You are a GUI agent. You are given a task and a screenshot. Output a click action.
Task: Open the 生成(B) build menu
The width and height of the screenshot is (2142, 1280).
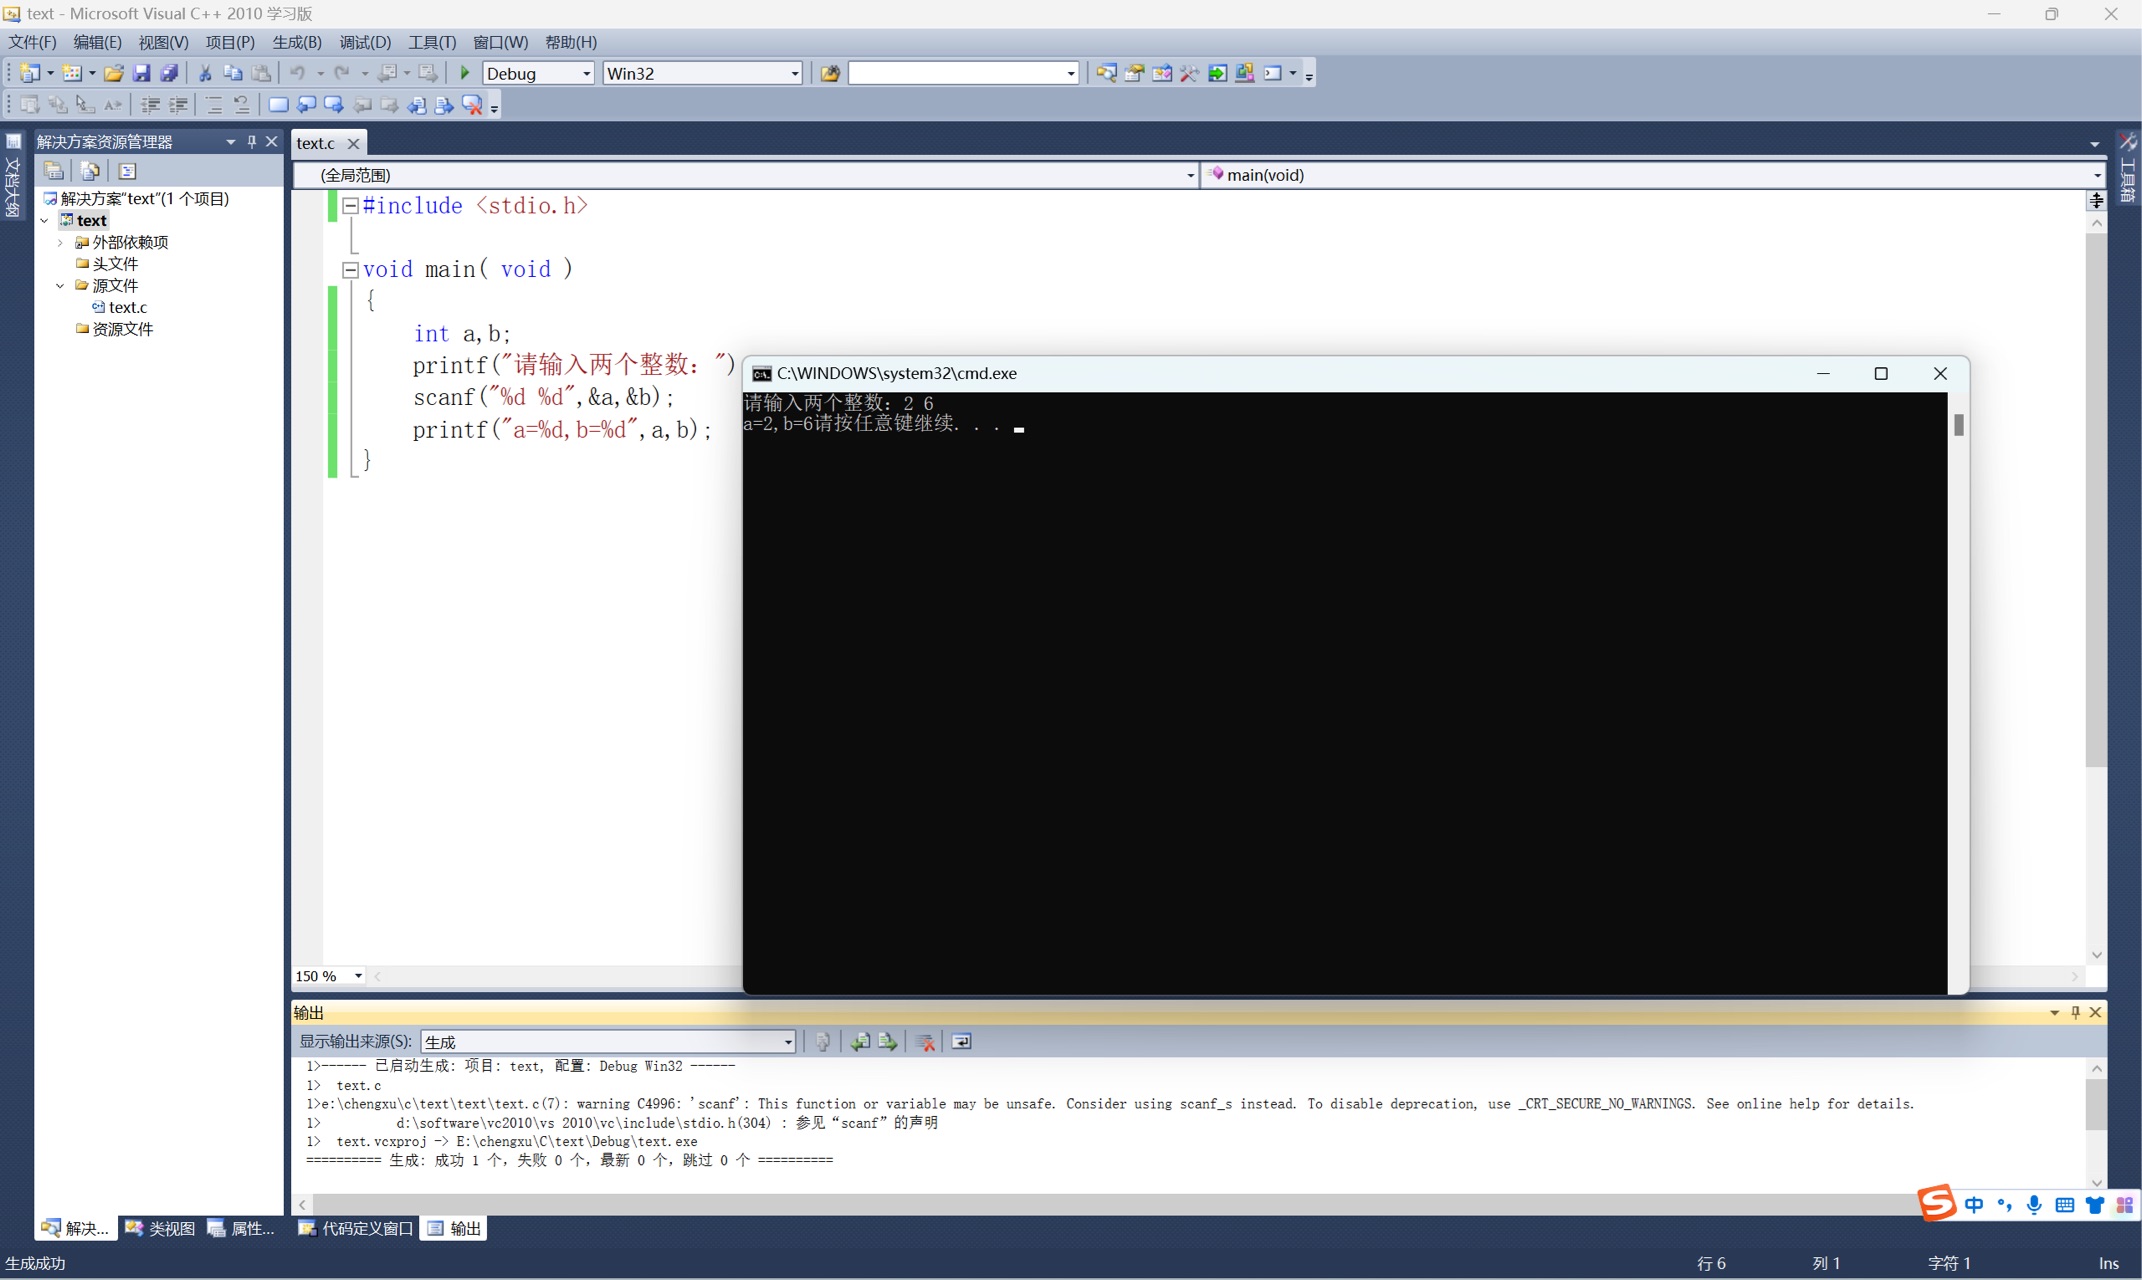click(x=296, y=42)
